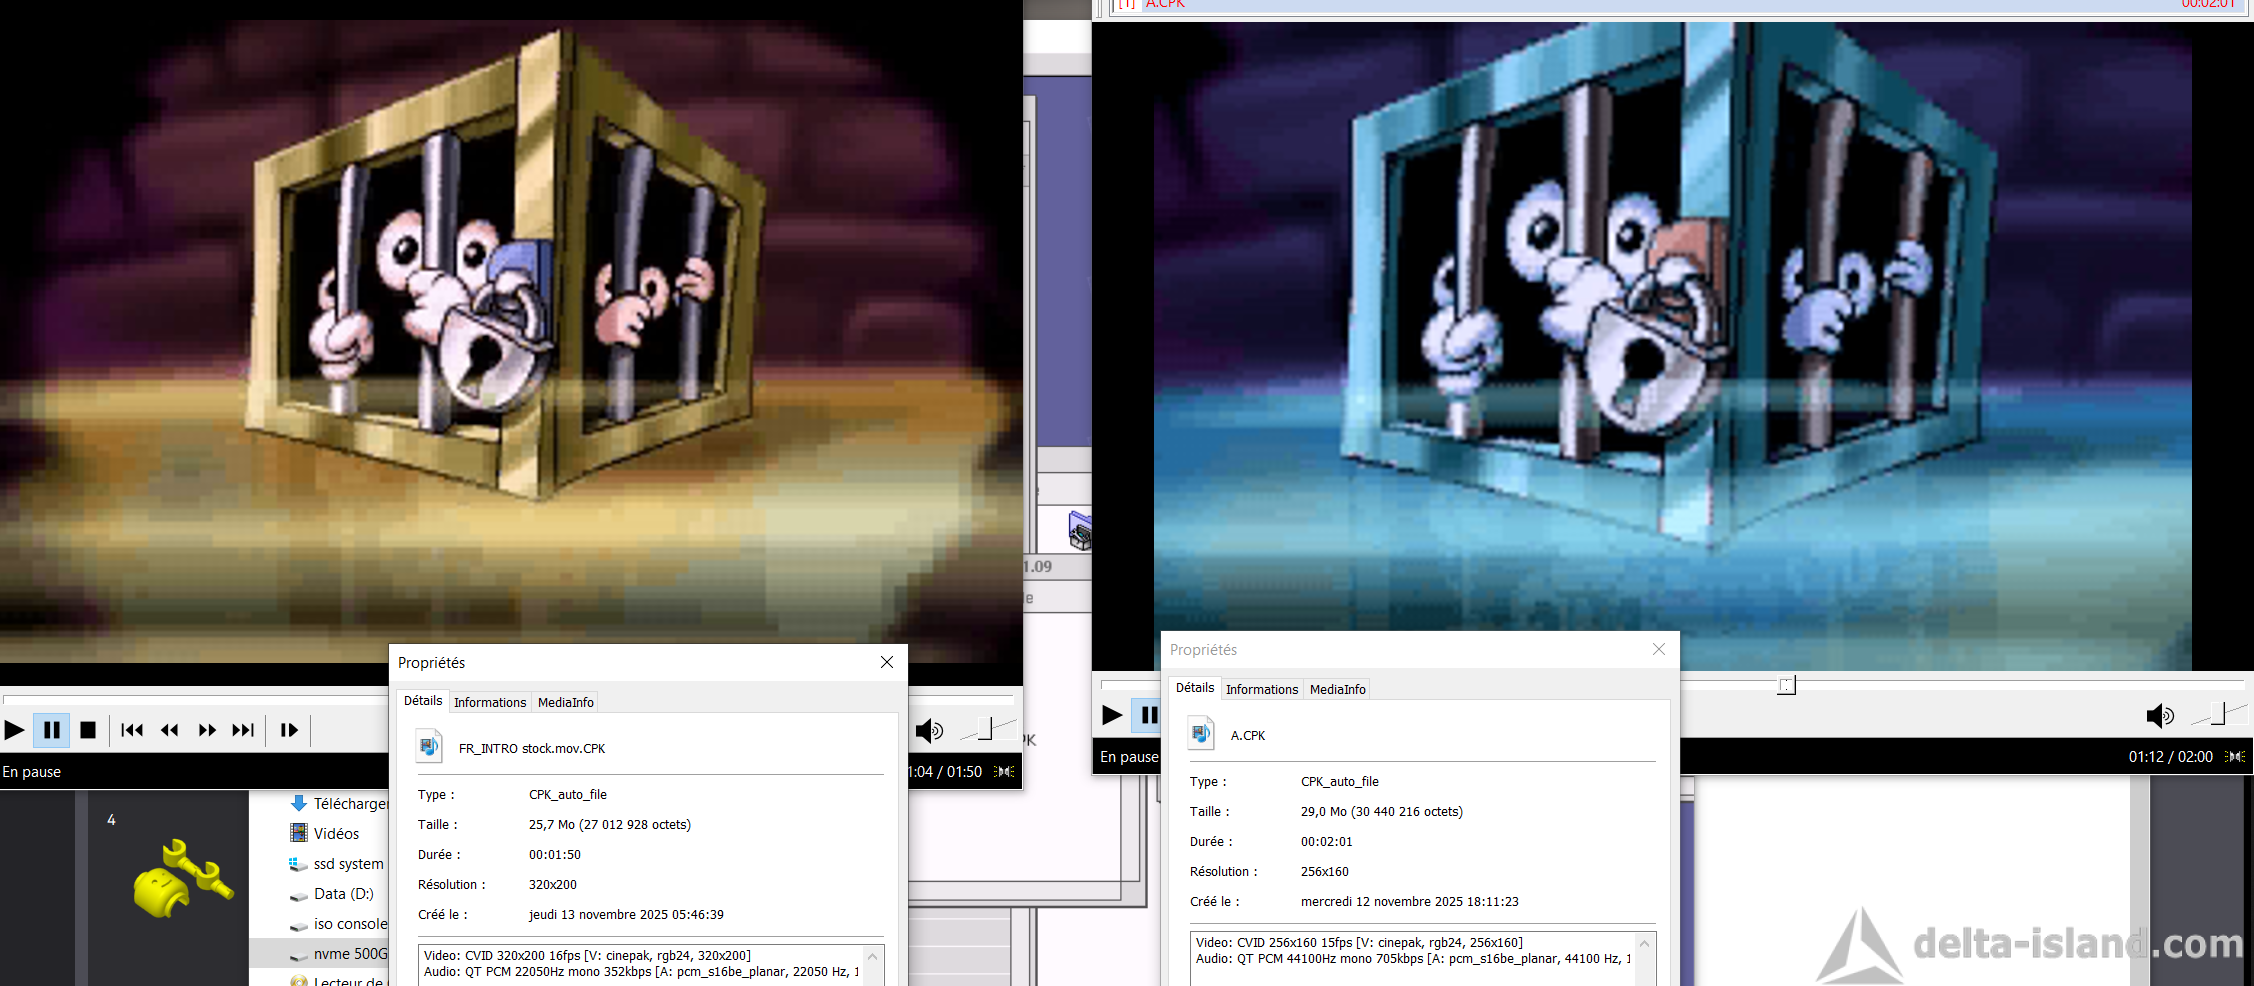2254x986 pixels.
Task: Select Téléchargements folder in the Explorer tree
Action: (x=340, y=803)
